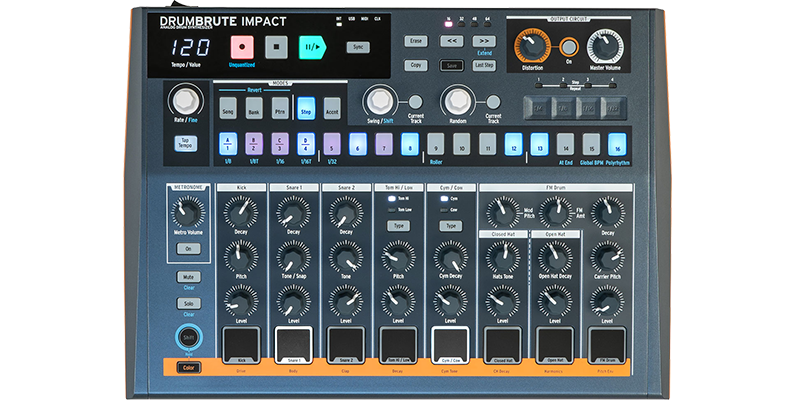Adjust the Master Volume knob
This screenshot has width=795, height=400.
tap(605, 47)
